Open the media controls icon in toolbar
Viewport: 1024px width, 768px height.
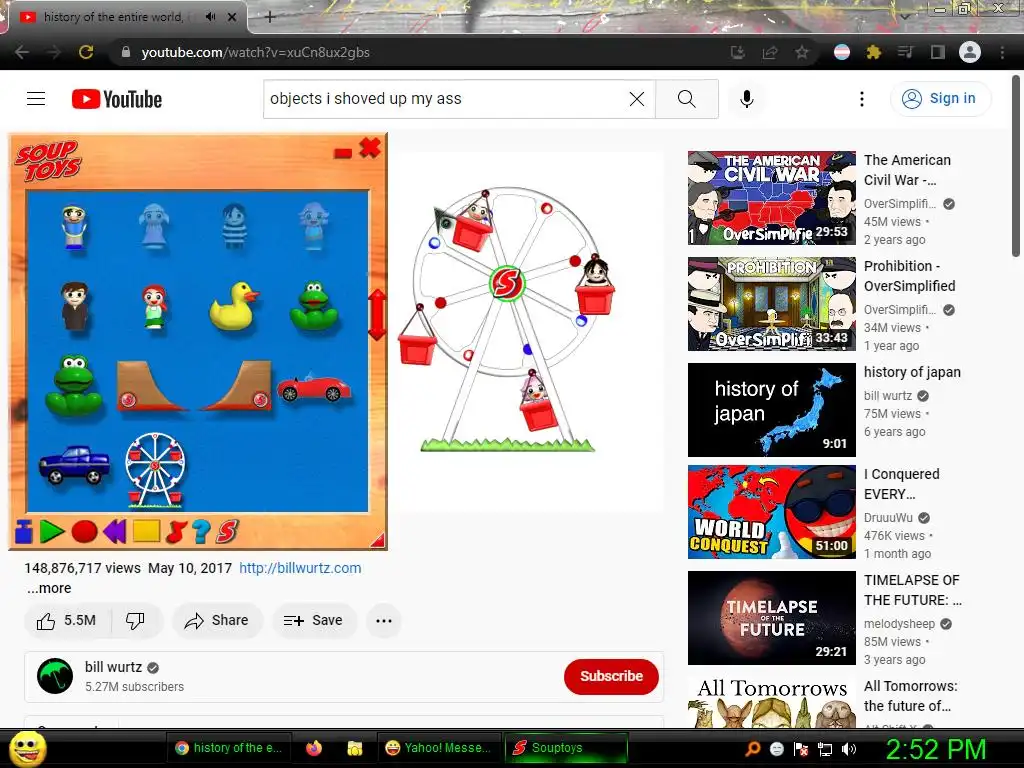905,52
